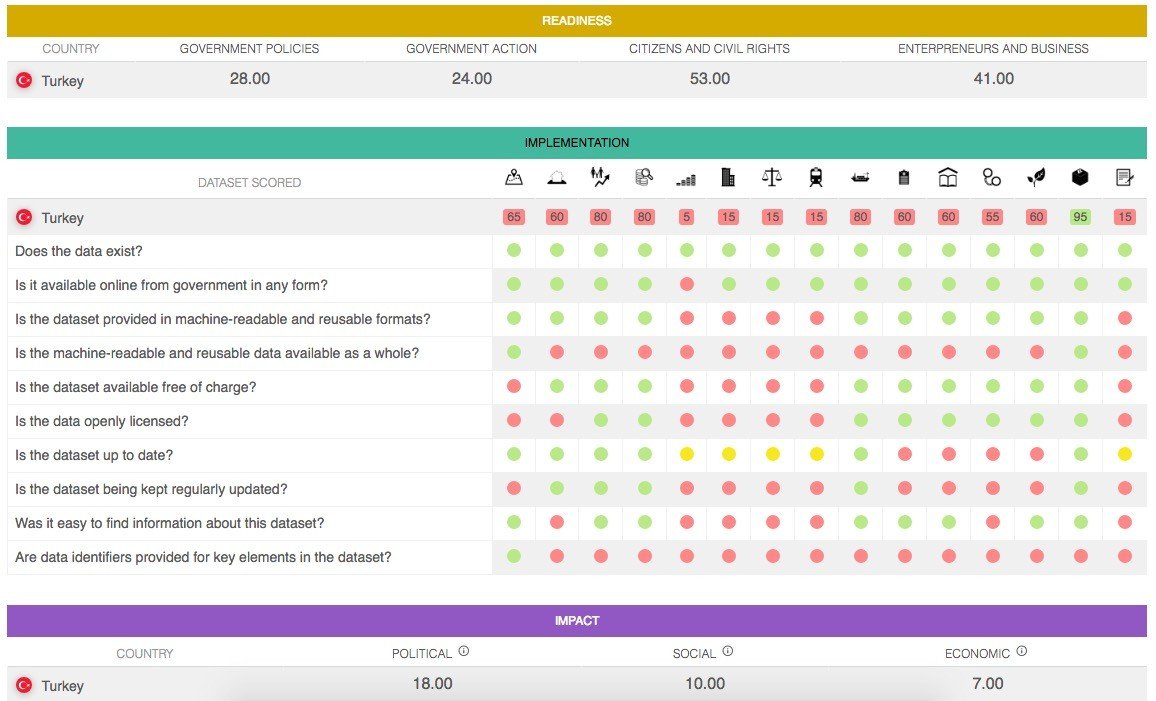
Task: Click the cargo ship trade icon
Action: tap(860, 178)
